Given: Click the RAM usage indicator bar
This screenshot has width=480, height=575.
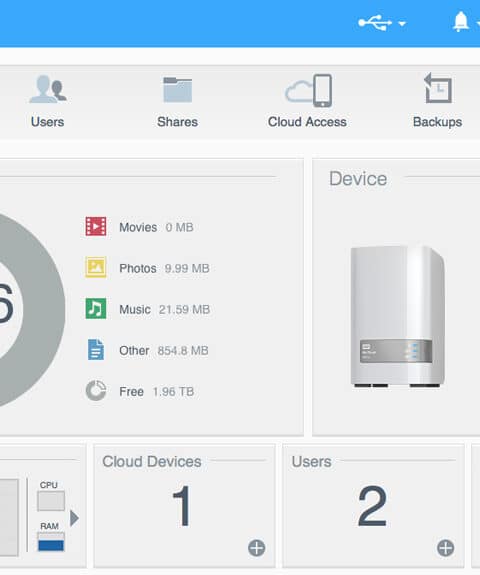Looking at the screenshot, I should [51, 542].
